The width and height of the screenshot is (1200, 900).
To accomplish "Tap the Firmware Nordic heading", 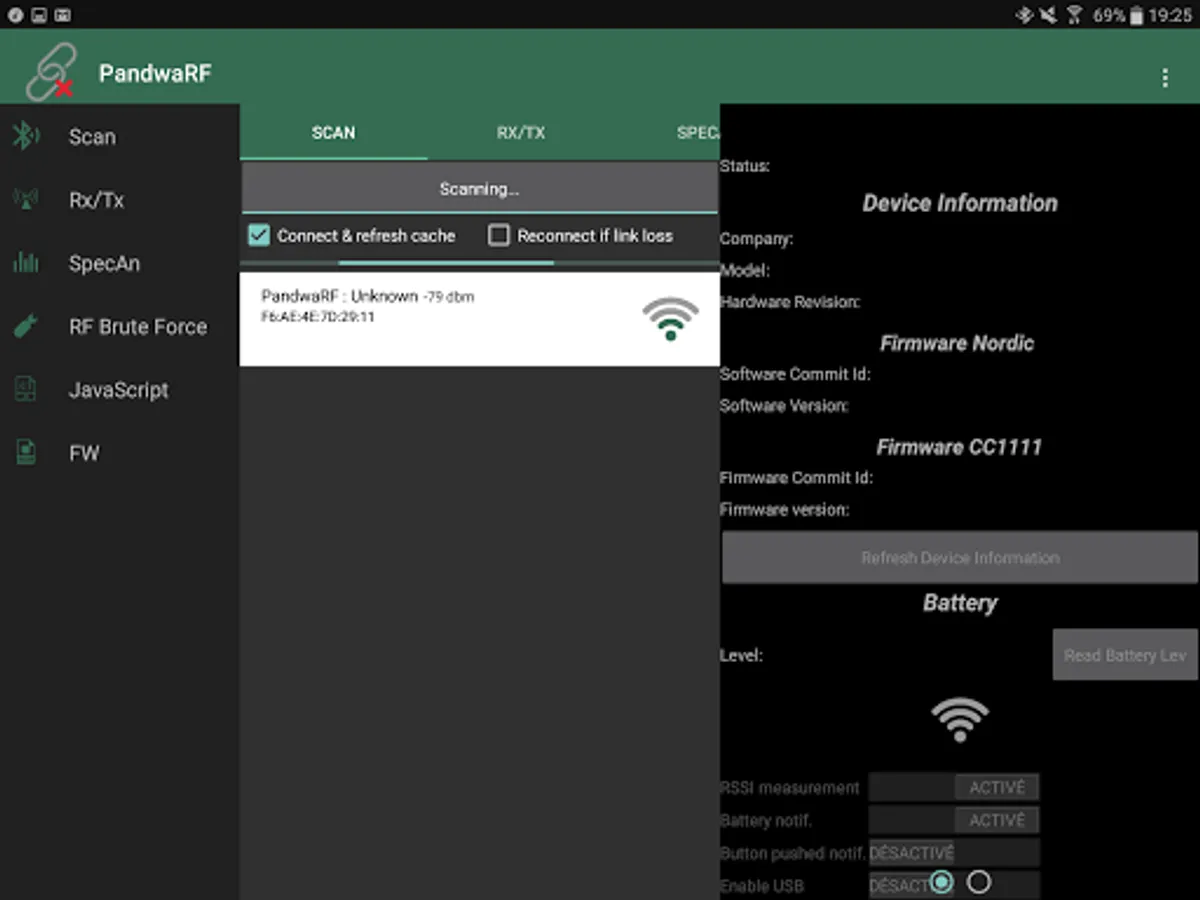I will [x=957, y=343].
